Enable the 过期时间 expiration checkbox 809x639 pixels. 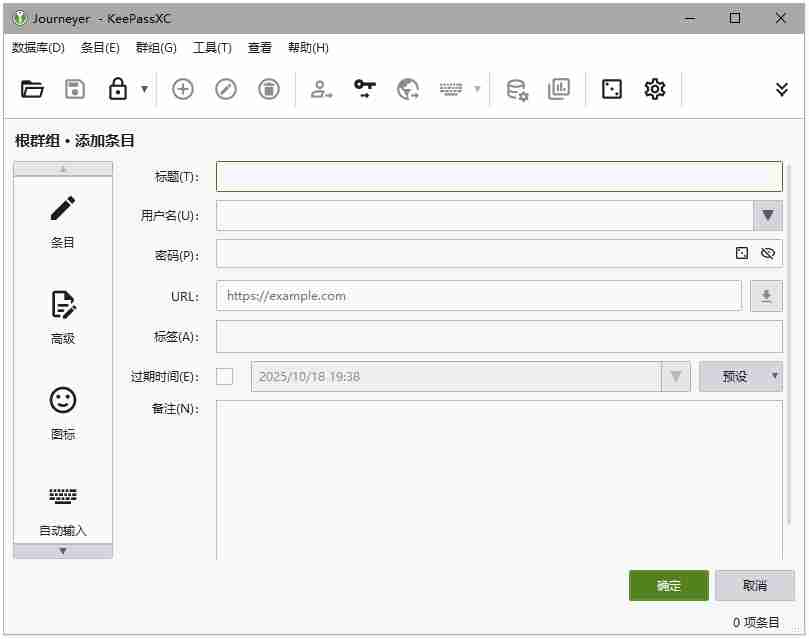(x=224, y=375)
